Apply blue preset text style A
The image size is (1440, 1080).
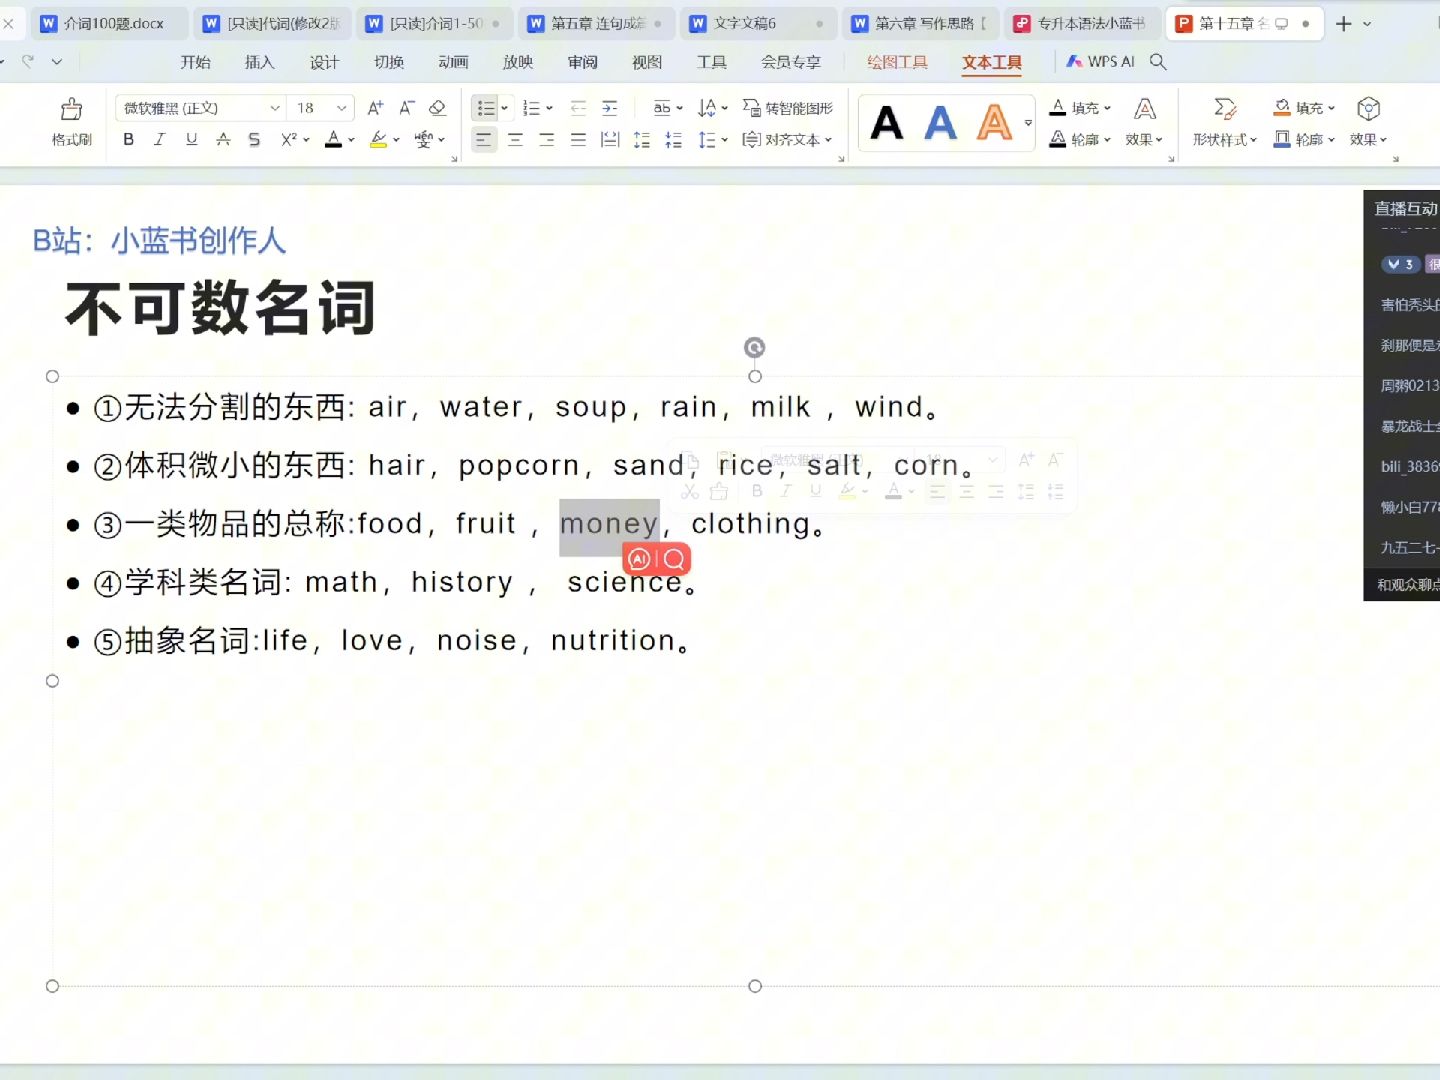coord(940,124)
